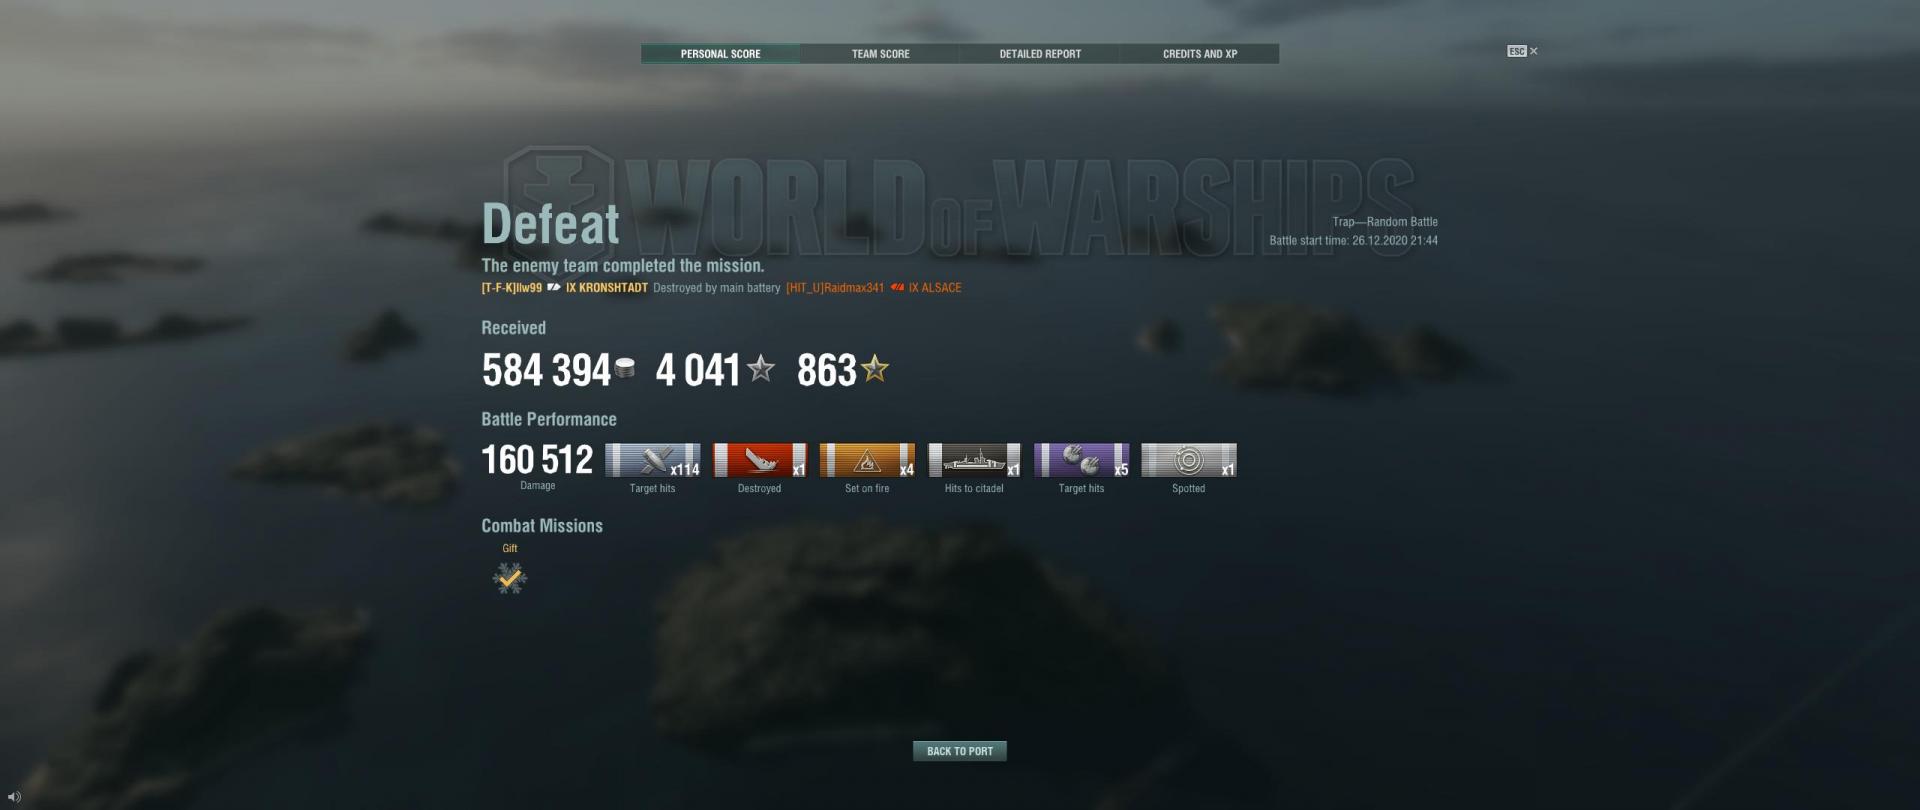Viewport: 1920px width, 810px height.
Task: Click the Gift combat mission snowflake icon
Action: (x=510, y=578)
